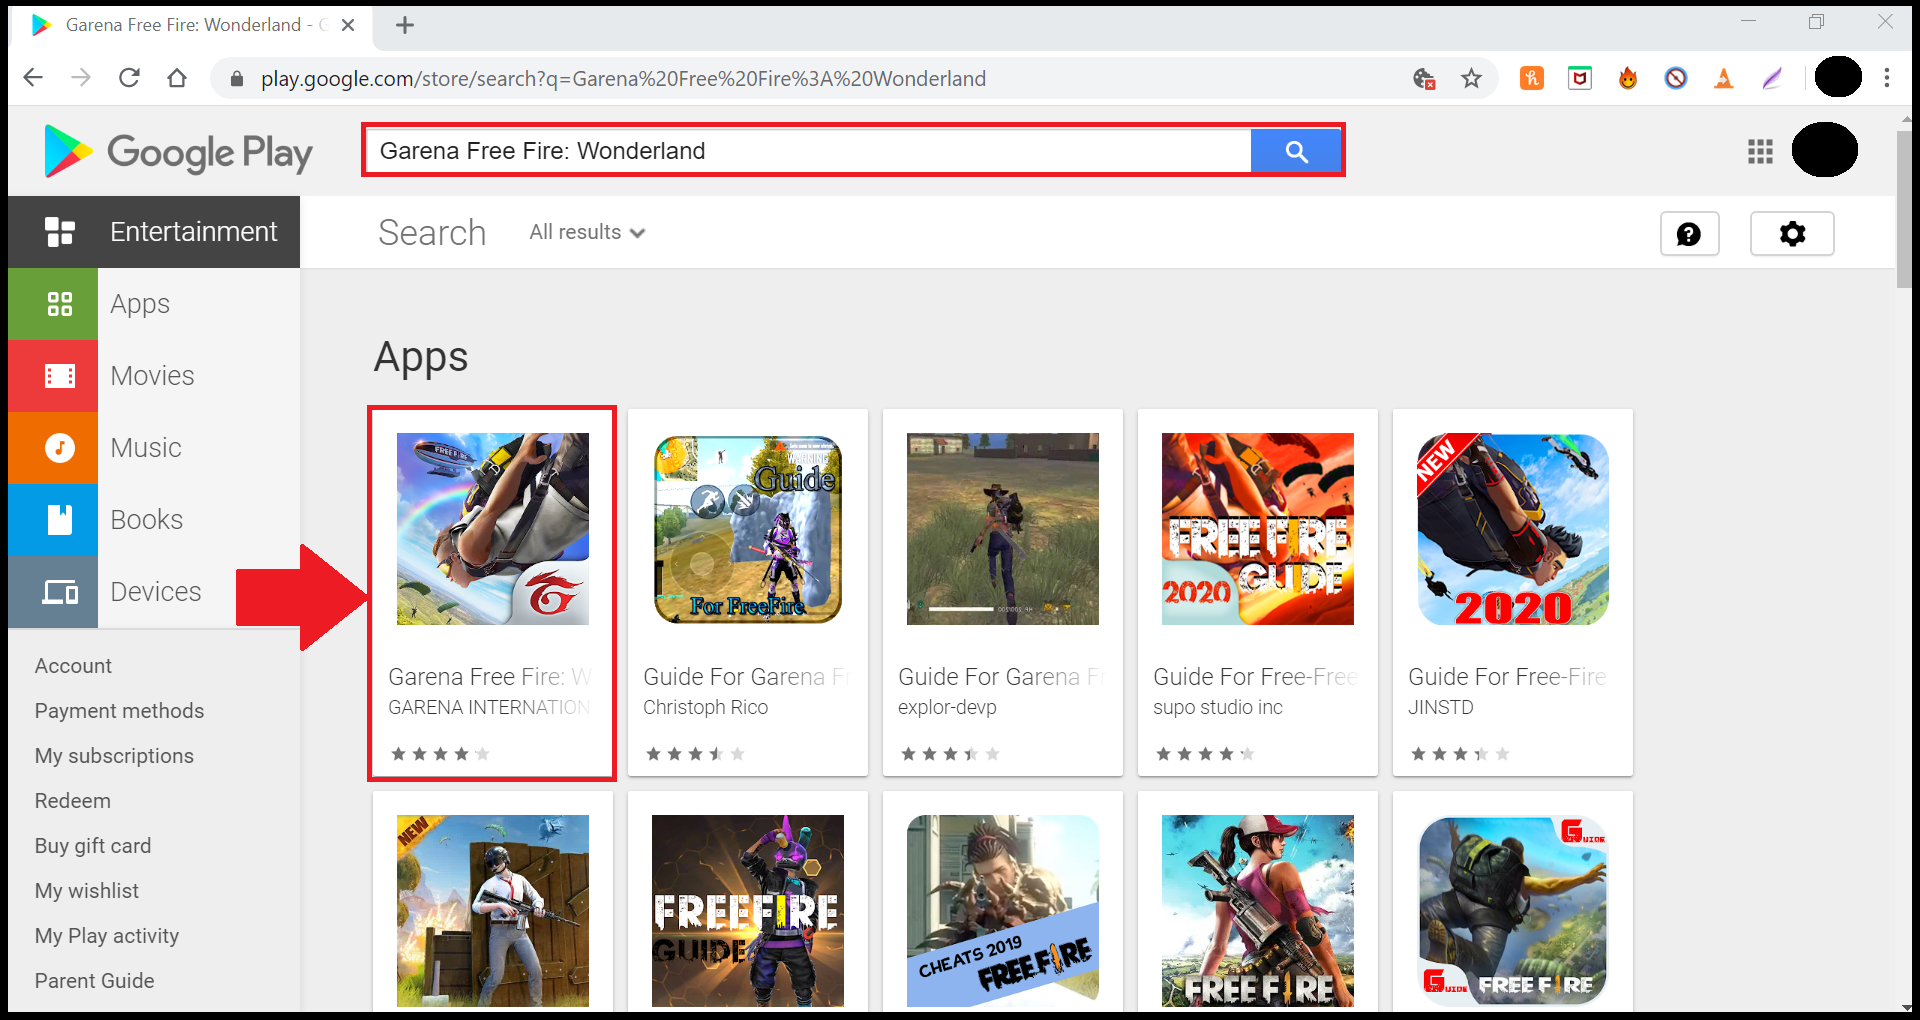Viewport: 1920px width, 1020px height.
Task: Open Cheats 2019 Free Fire thumbnail
Action: [x=1003, y=911]
